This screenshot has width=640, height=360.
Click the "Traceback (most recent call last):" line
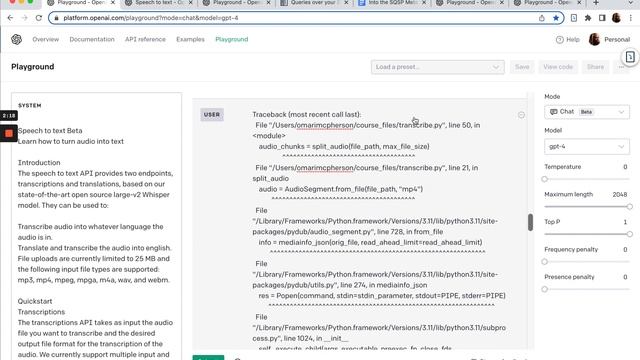[x=307, y=115]
